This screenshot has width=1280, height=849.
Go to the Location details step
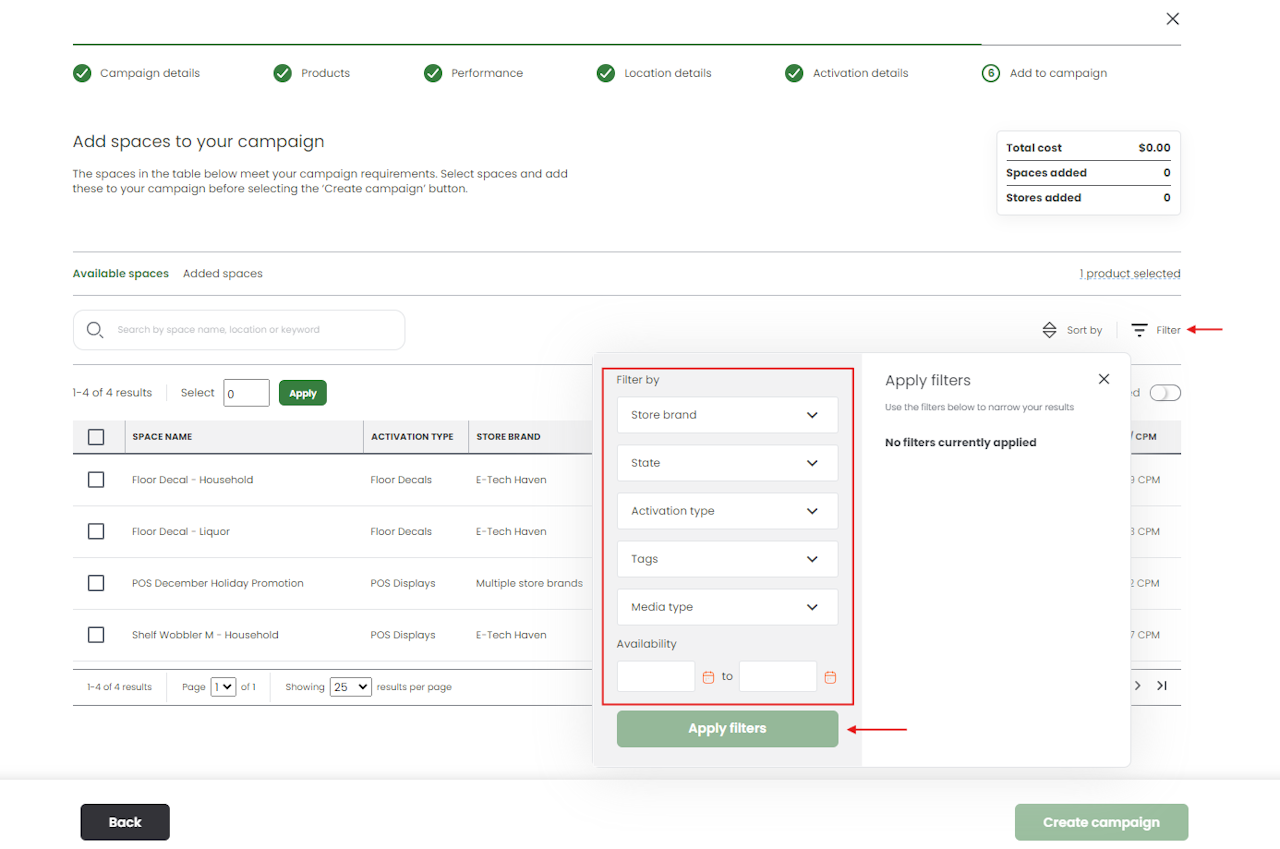click(x=667, y=73)
